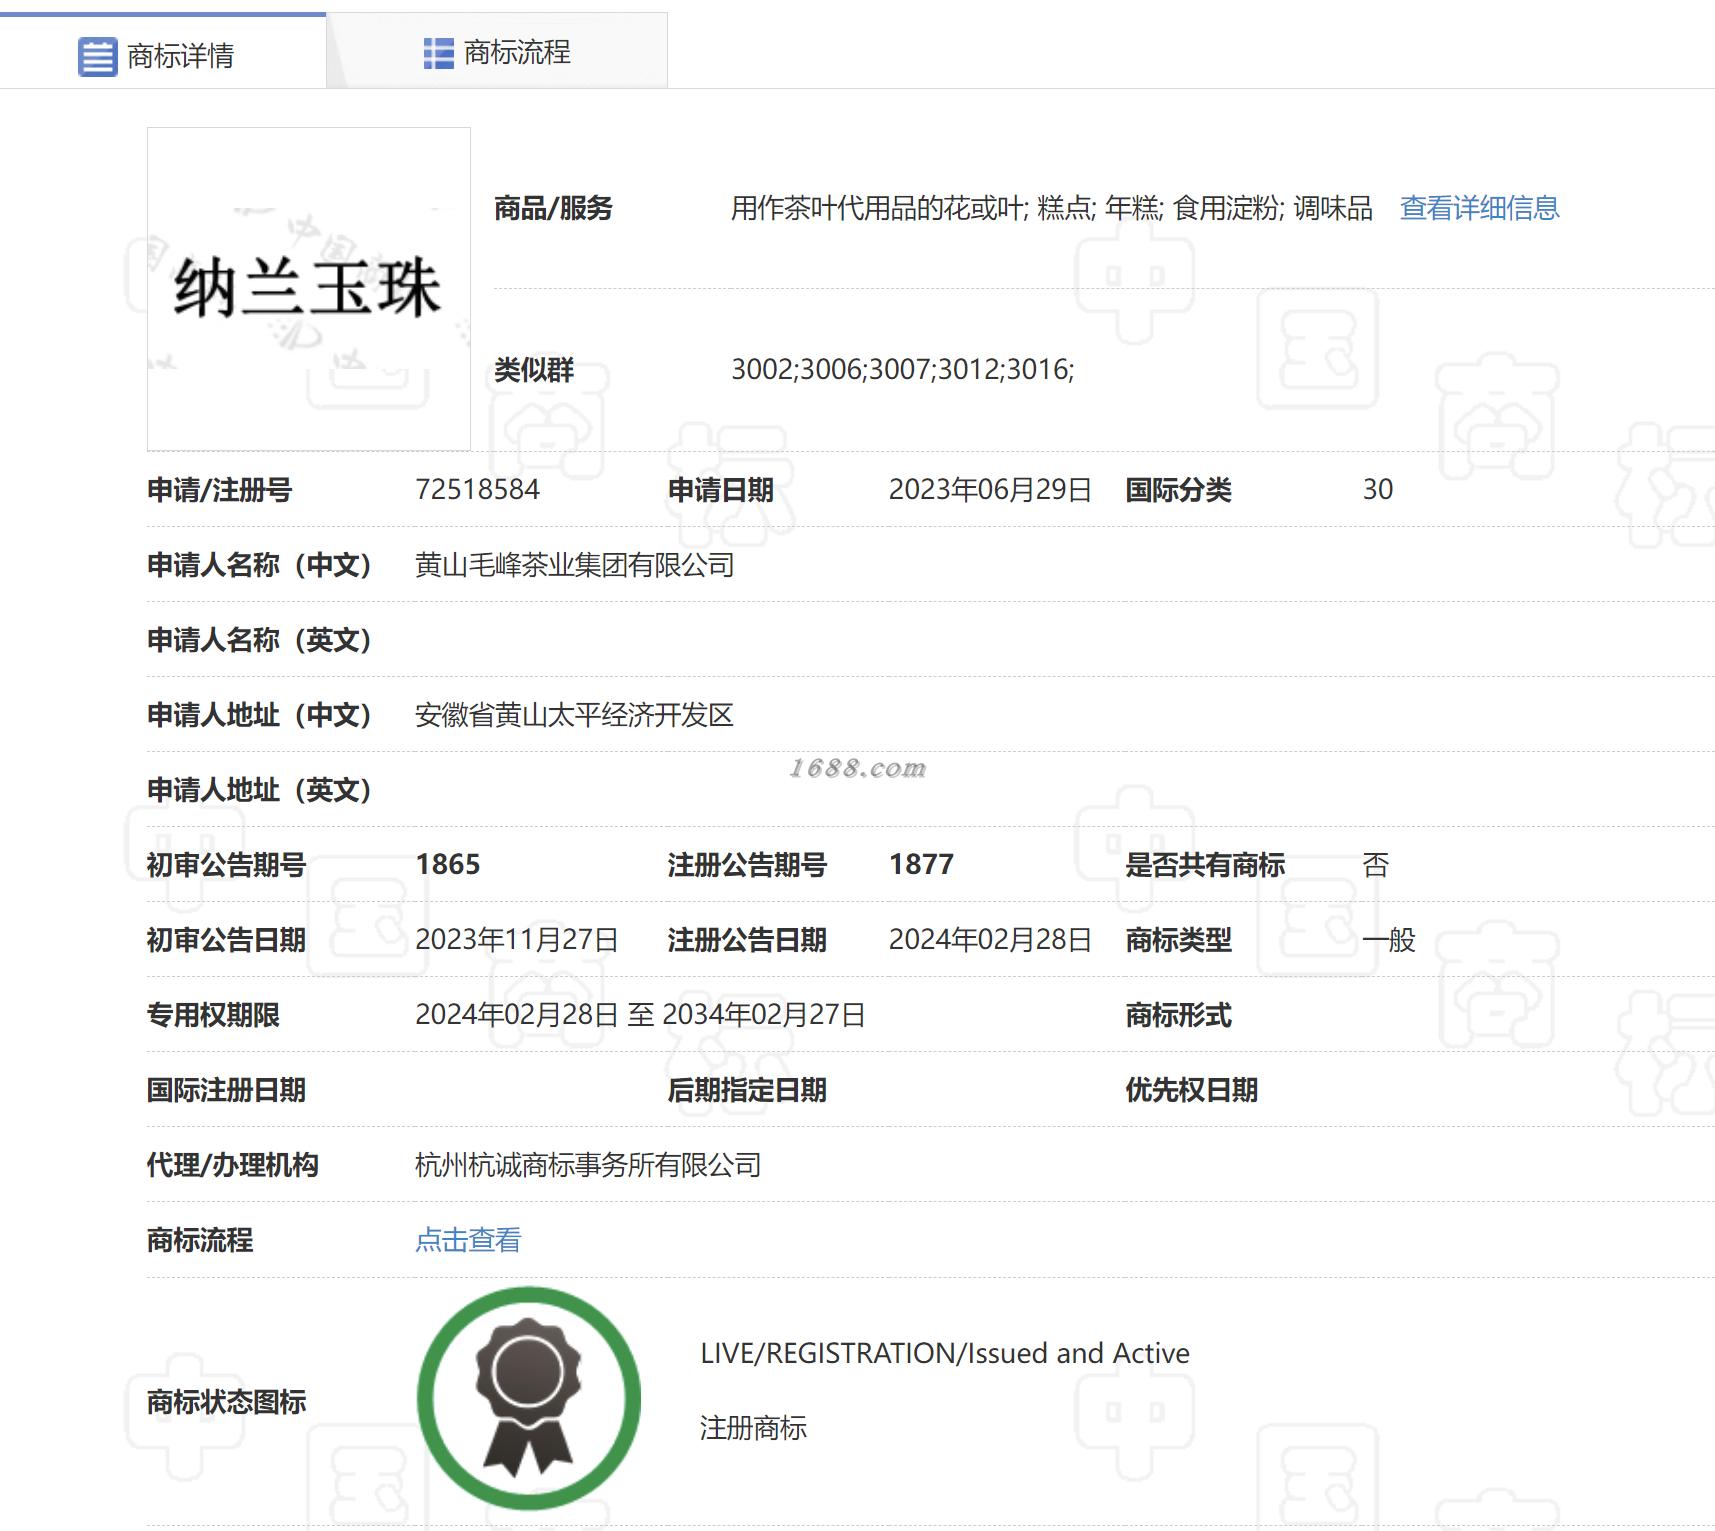
Task: Click the 申请人地址（英文）label
Action: tap(260, 790)
